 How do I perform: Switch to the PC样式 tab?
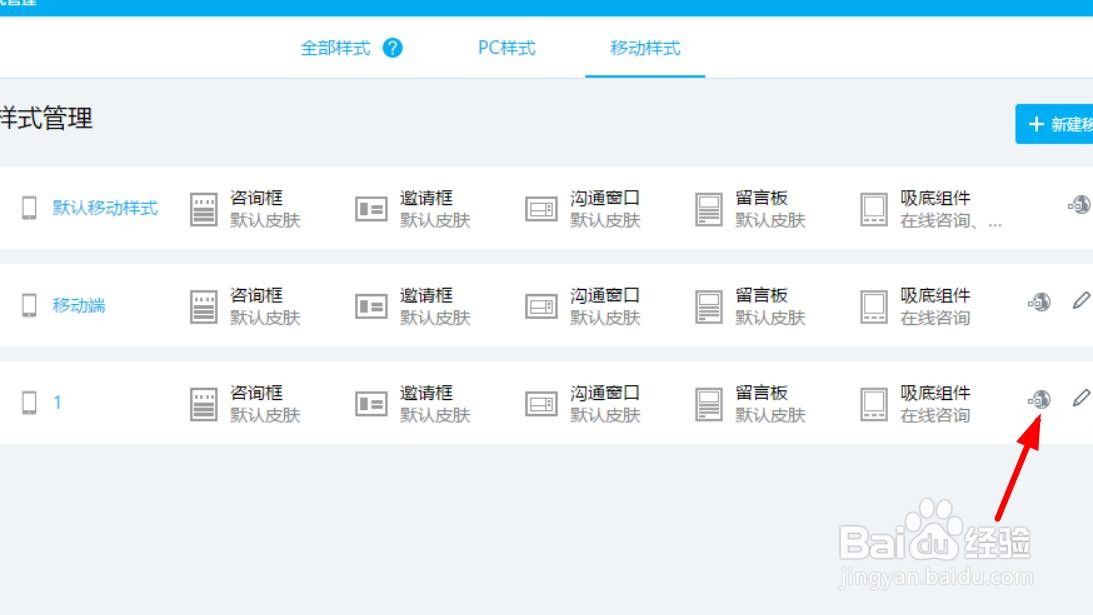pos(504,47)
